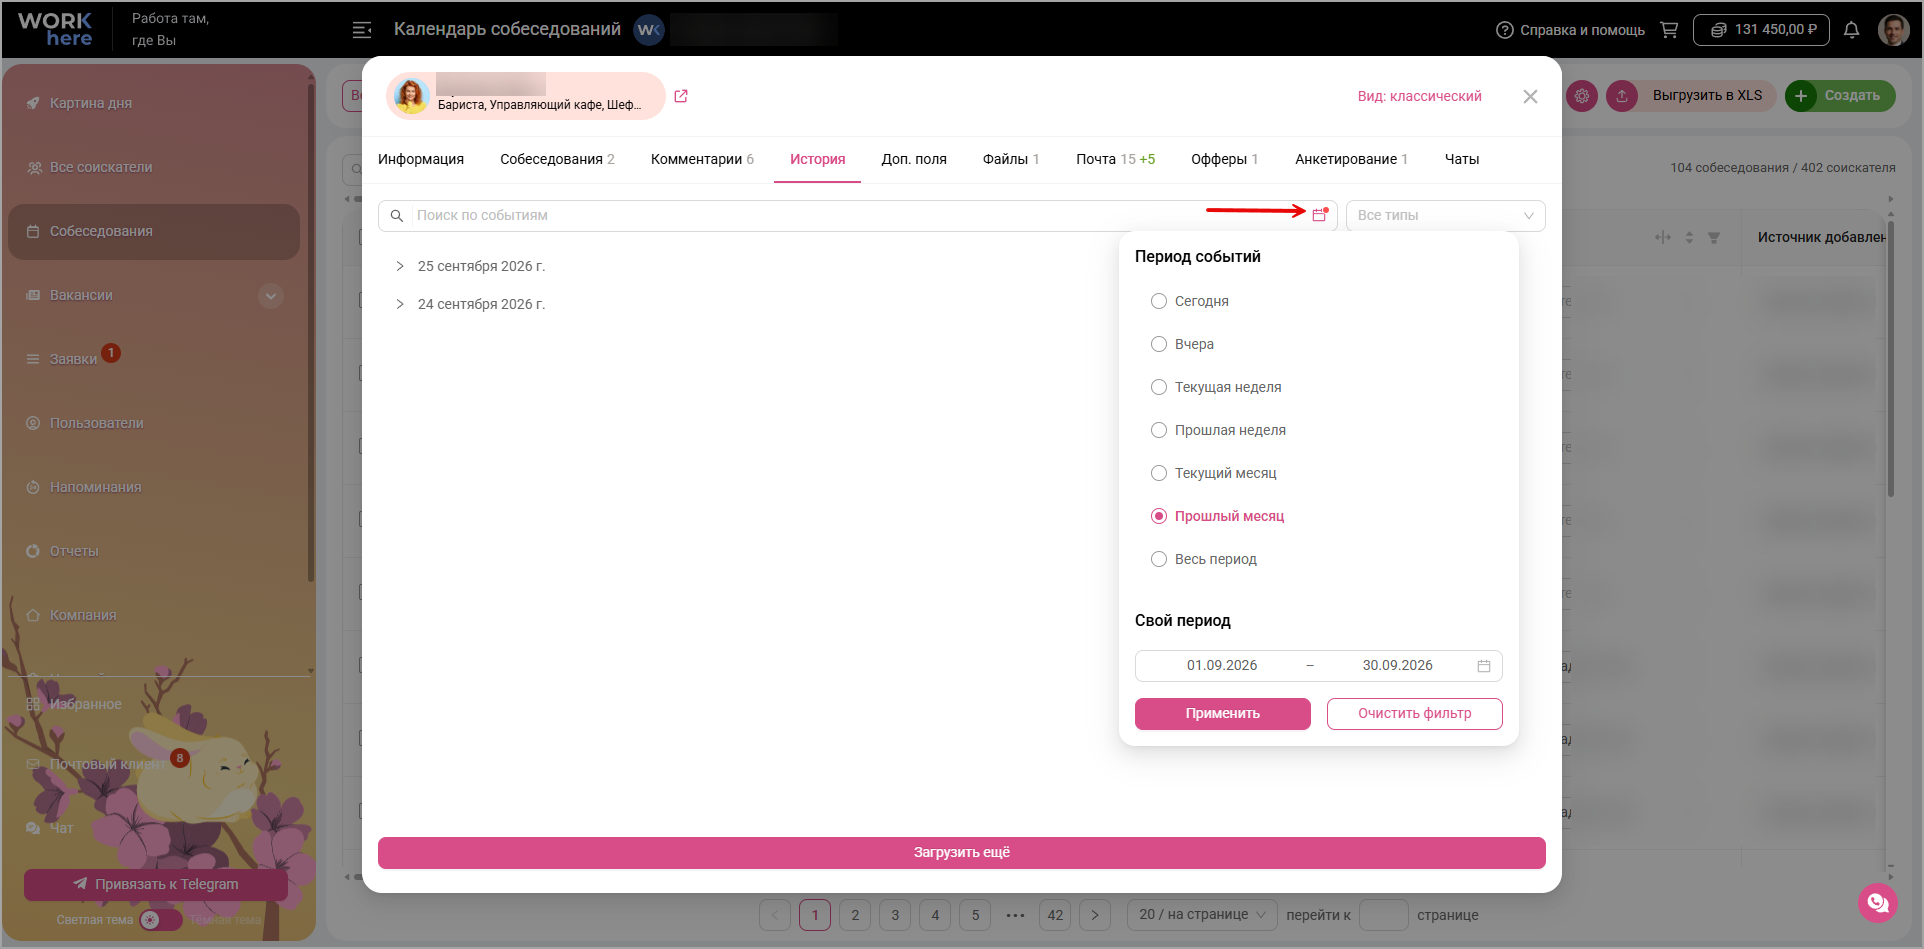The height and width of the screenshot is (949, 1924).
Task: Close the candidate card dialog
Action: (x=1530, y=96)
